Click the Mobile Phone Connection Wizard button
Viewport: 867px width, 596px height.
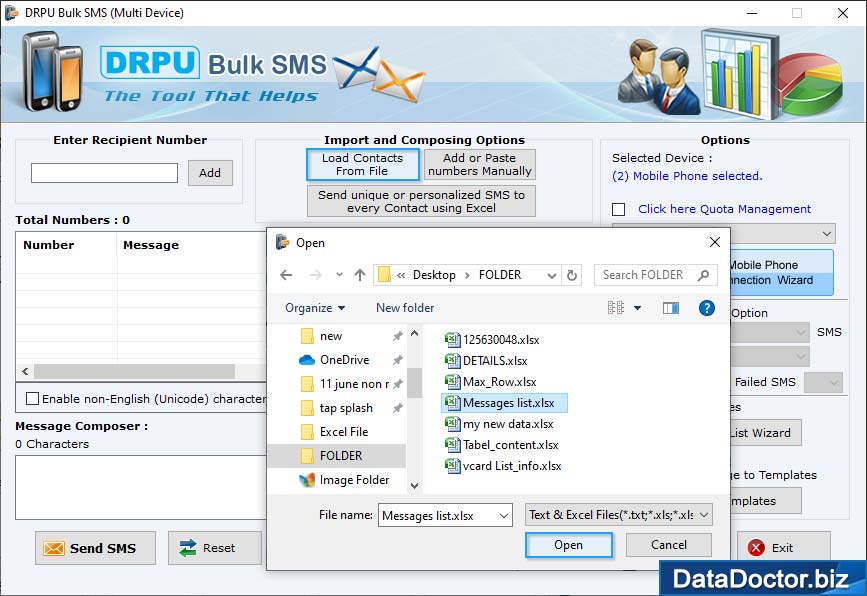(x=781, y=273)
